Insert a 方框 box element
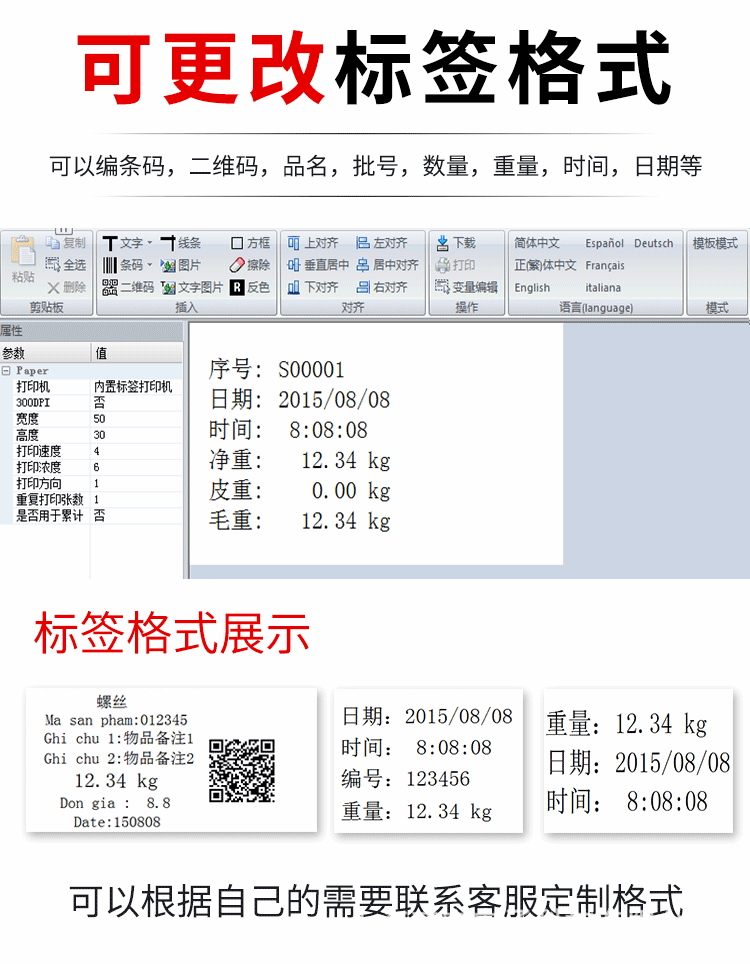 coord(250,243)
